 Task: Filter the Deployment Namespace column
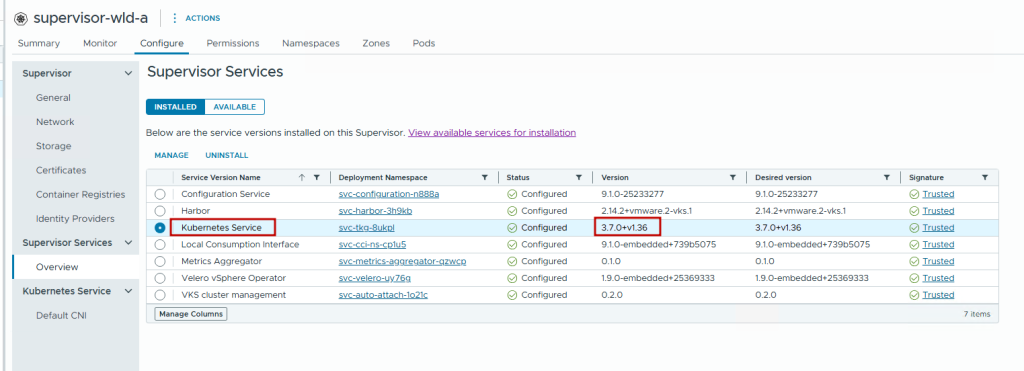pyautogui.click(x=485, y=178)
